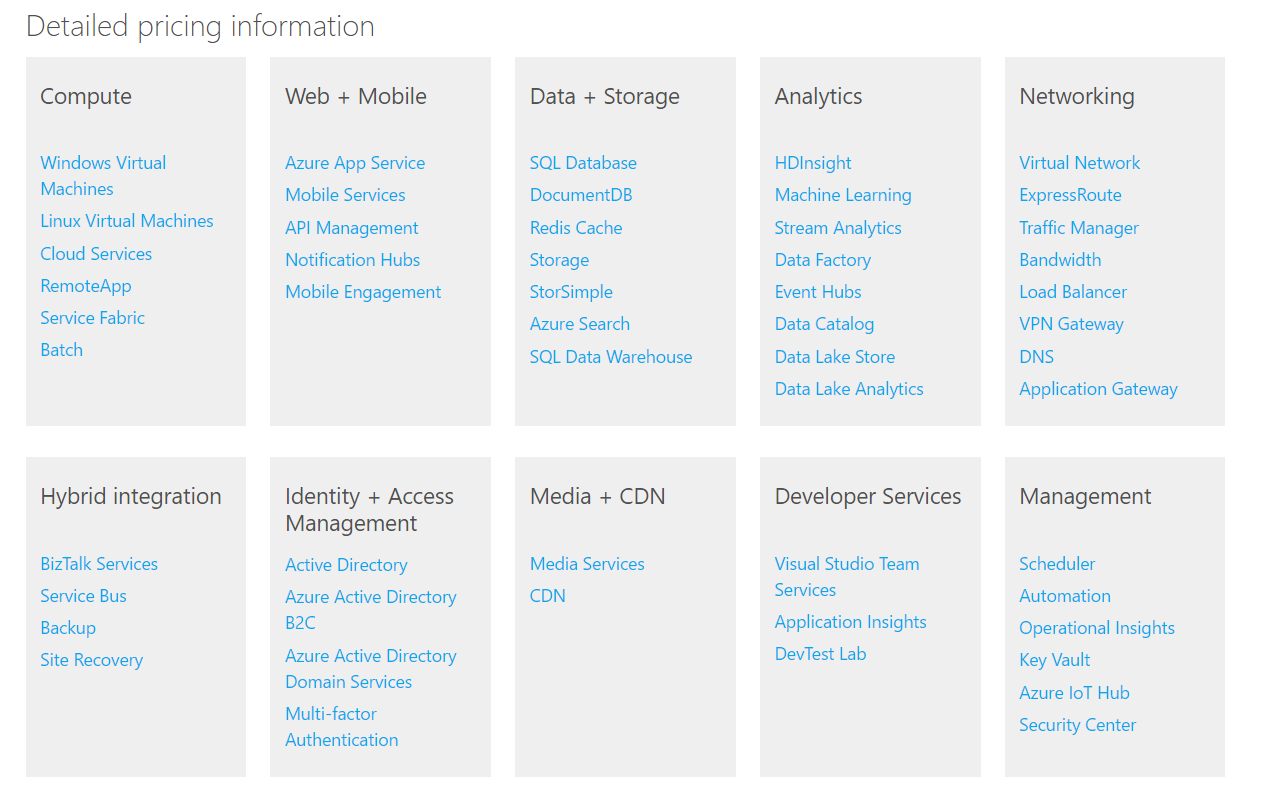Open the Key Vault link

pyautogui.click(x=1054, y=659)
